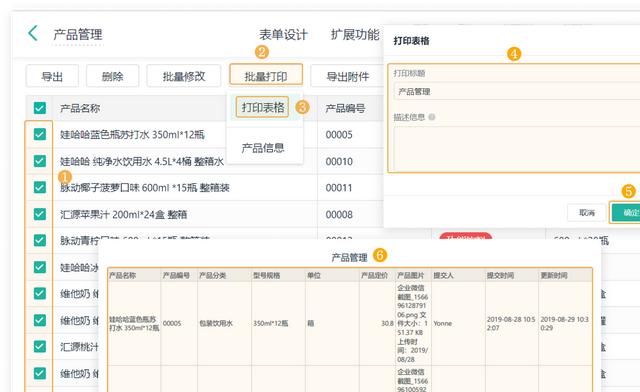The height and width of the screenshot is (392, 640).
Task: Click the 350ml*12瓶 cell in the preview
Action: (271, 323)
